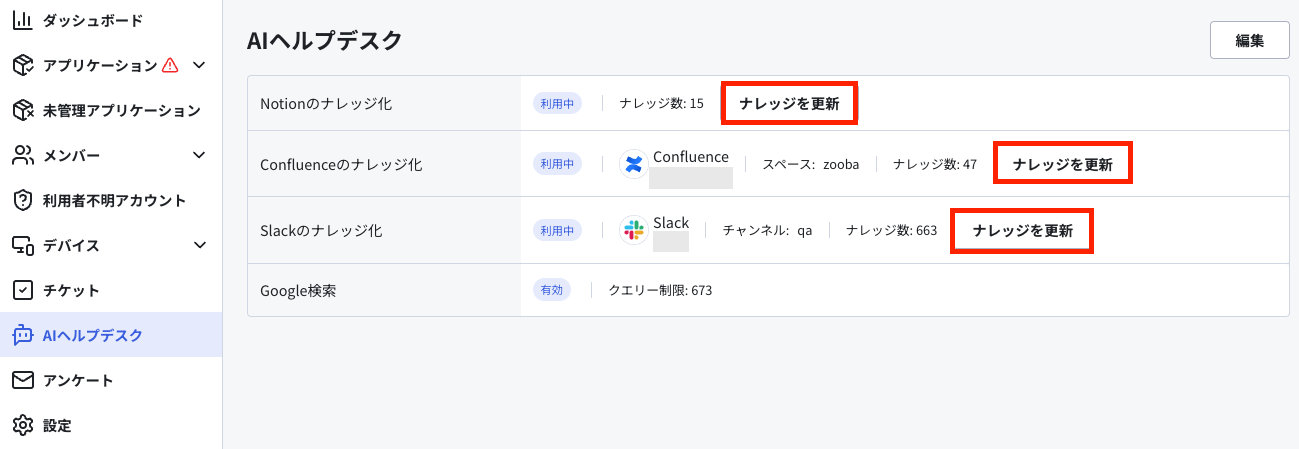Viewport: 1299px width, 449px height.
Task: Click the unmanaged applications box icon
Action: (22, 110)
